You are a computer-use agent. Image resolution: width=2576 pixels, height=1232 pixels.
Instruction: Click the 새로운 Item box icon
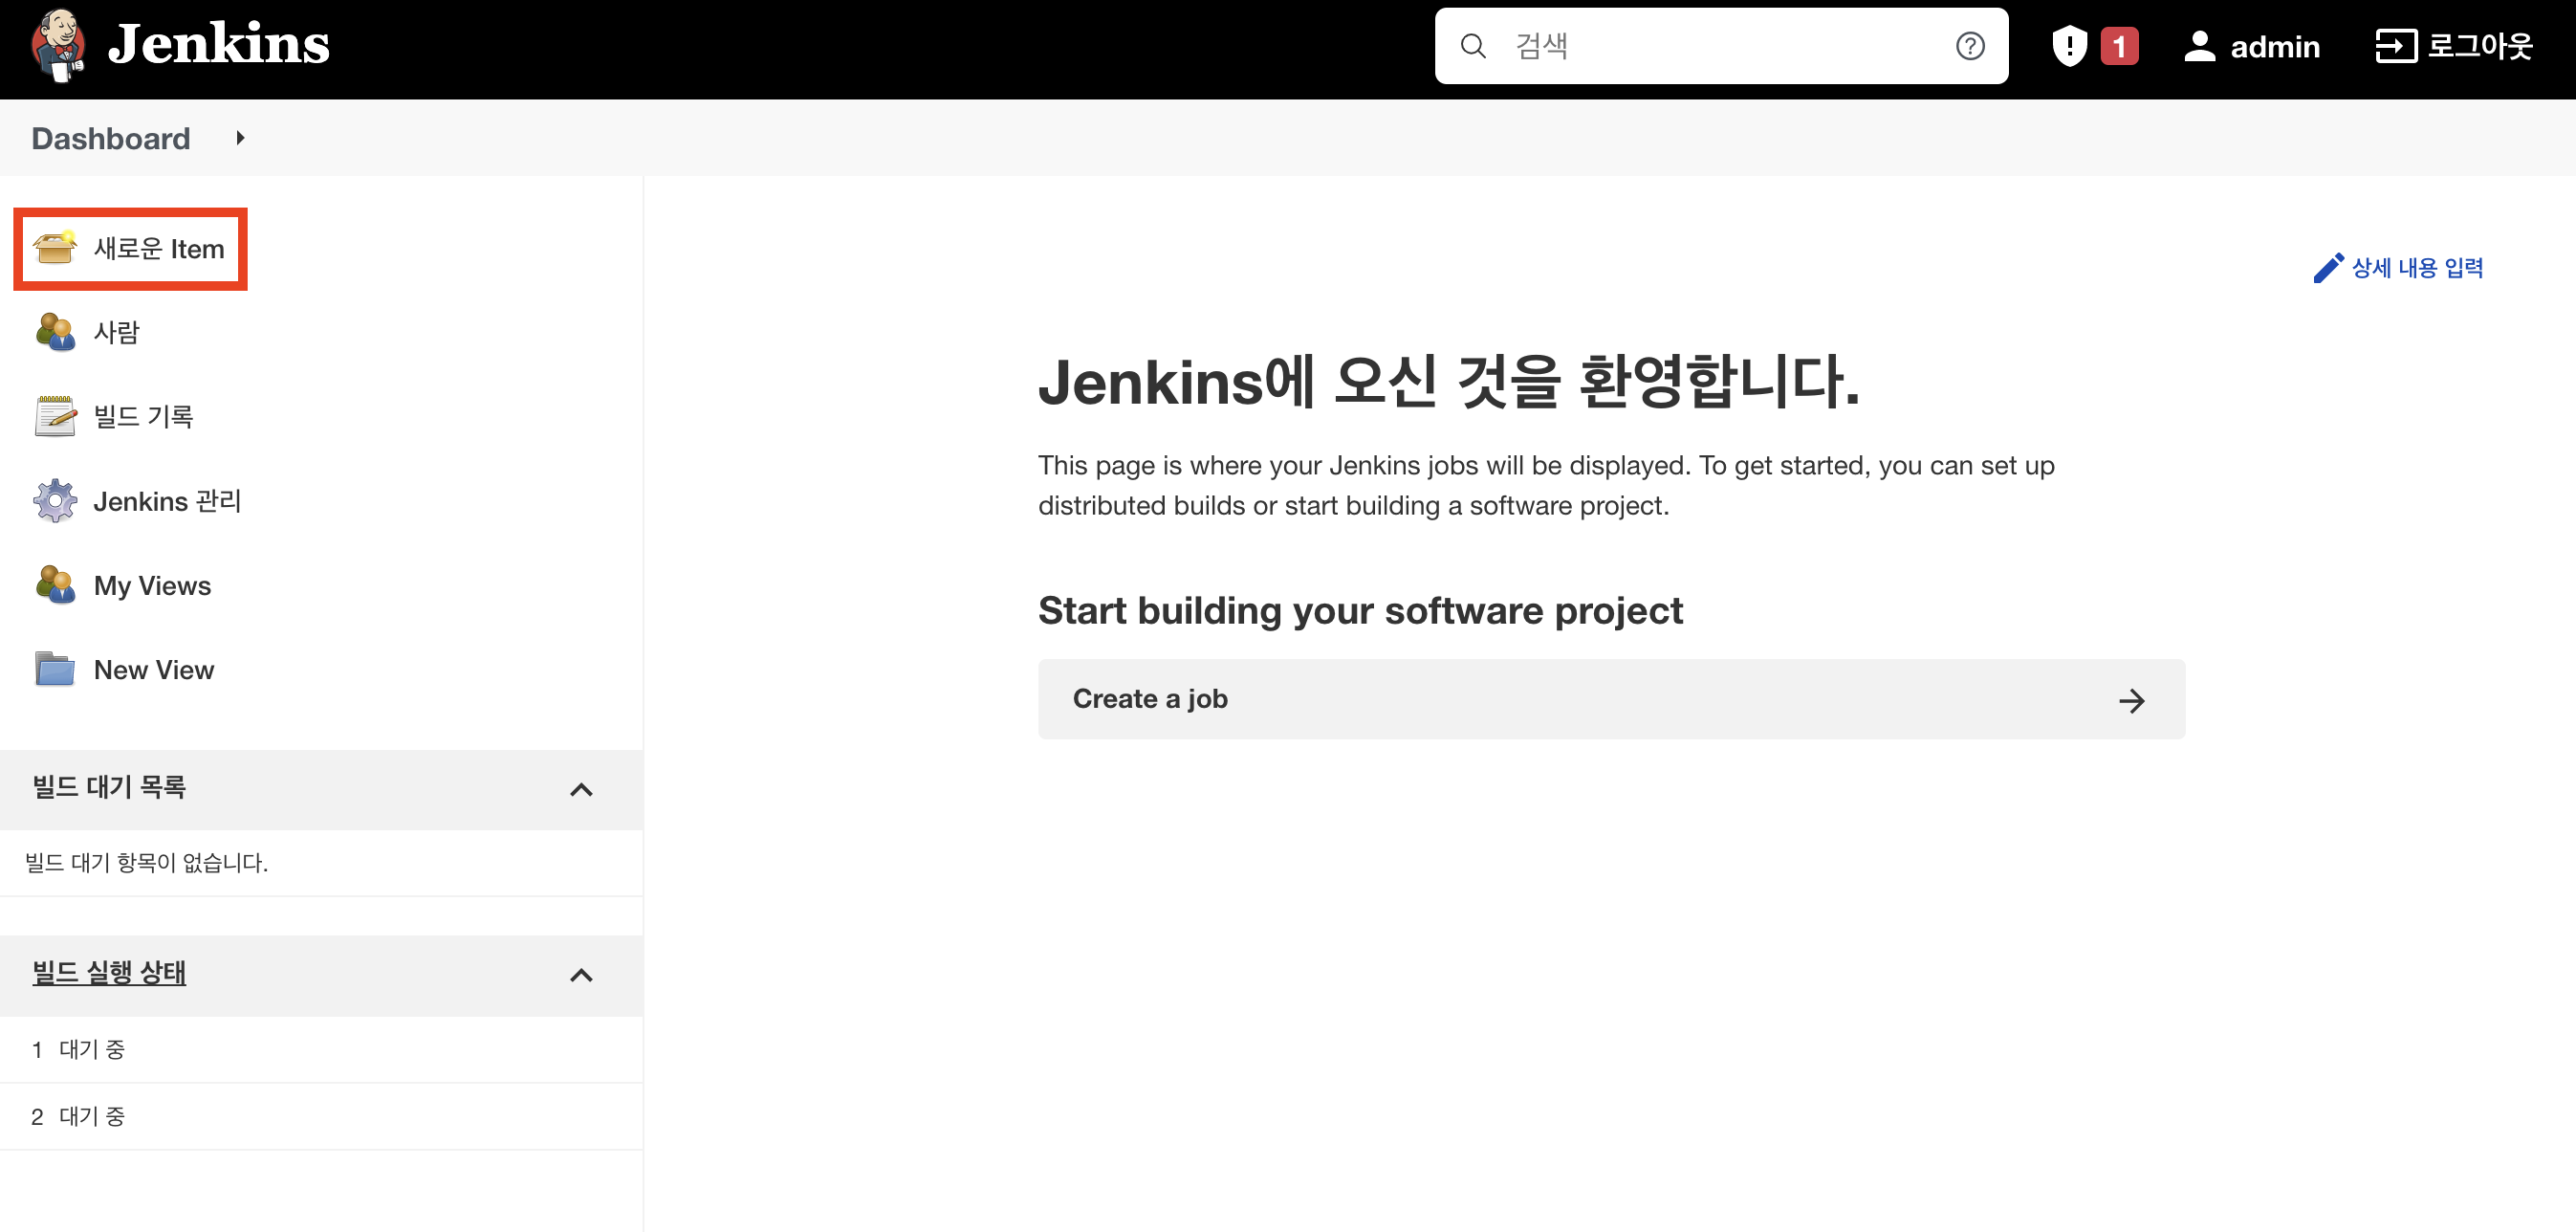tap(55, 247)
